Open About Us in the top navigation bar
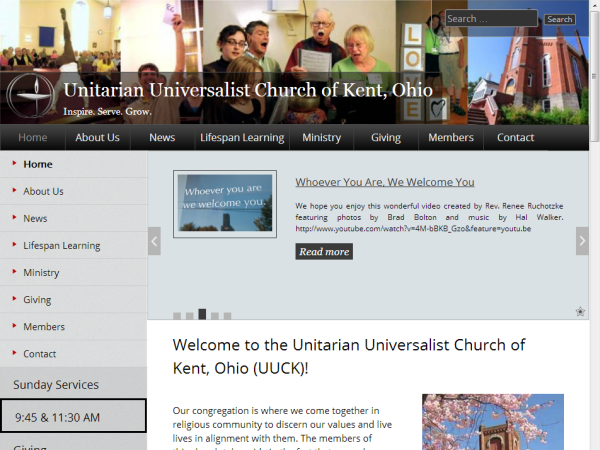Viewport: 600px width, 450px height. (97, 137)
